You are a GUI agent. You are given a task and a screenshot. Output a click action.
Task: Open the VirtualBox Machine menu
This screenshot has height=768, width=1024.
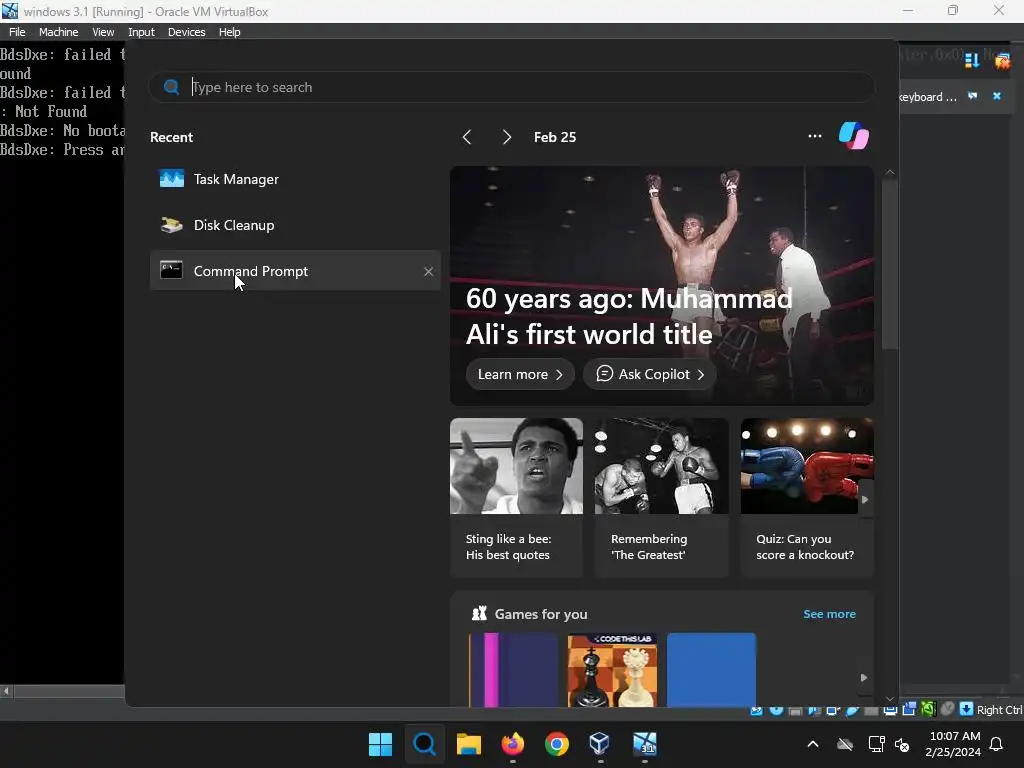pyautogui.click(x=58, y=32)
